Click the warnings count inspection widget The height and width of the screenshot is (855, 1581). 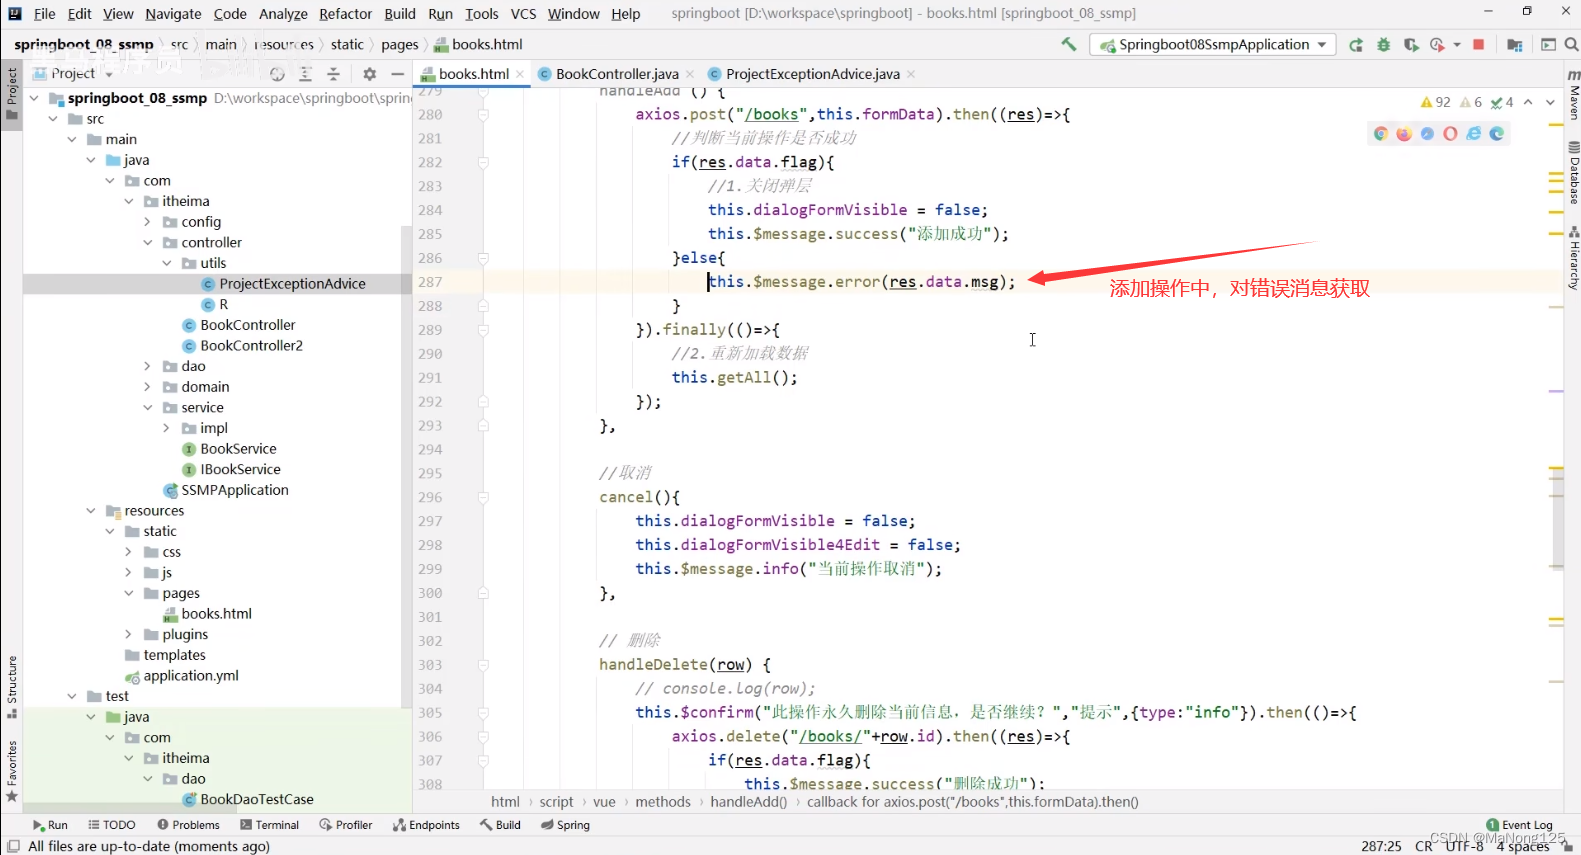tap(1435, 102)
